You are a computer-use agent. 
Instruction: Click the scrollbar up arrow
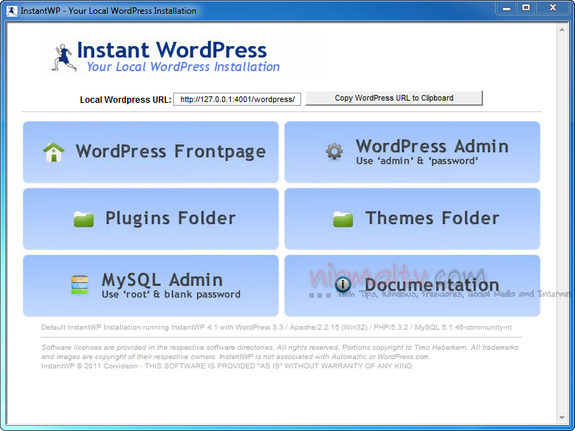[x=562, y=30]
